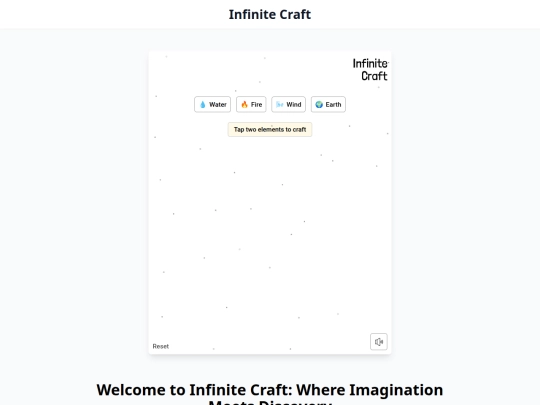Screen dimensions: 540x405
Task: Select the Wind element
Action: coord(289,104)
